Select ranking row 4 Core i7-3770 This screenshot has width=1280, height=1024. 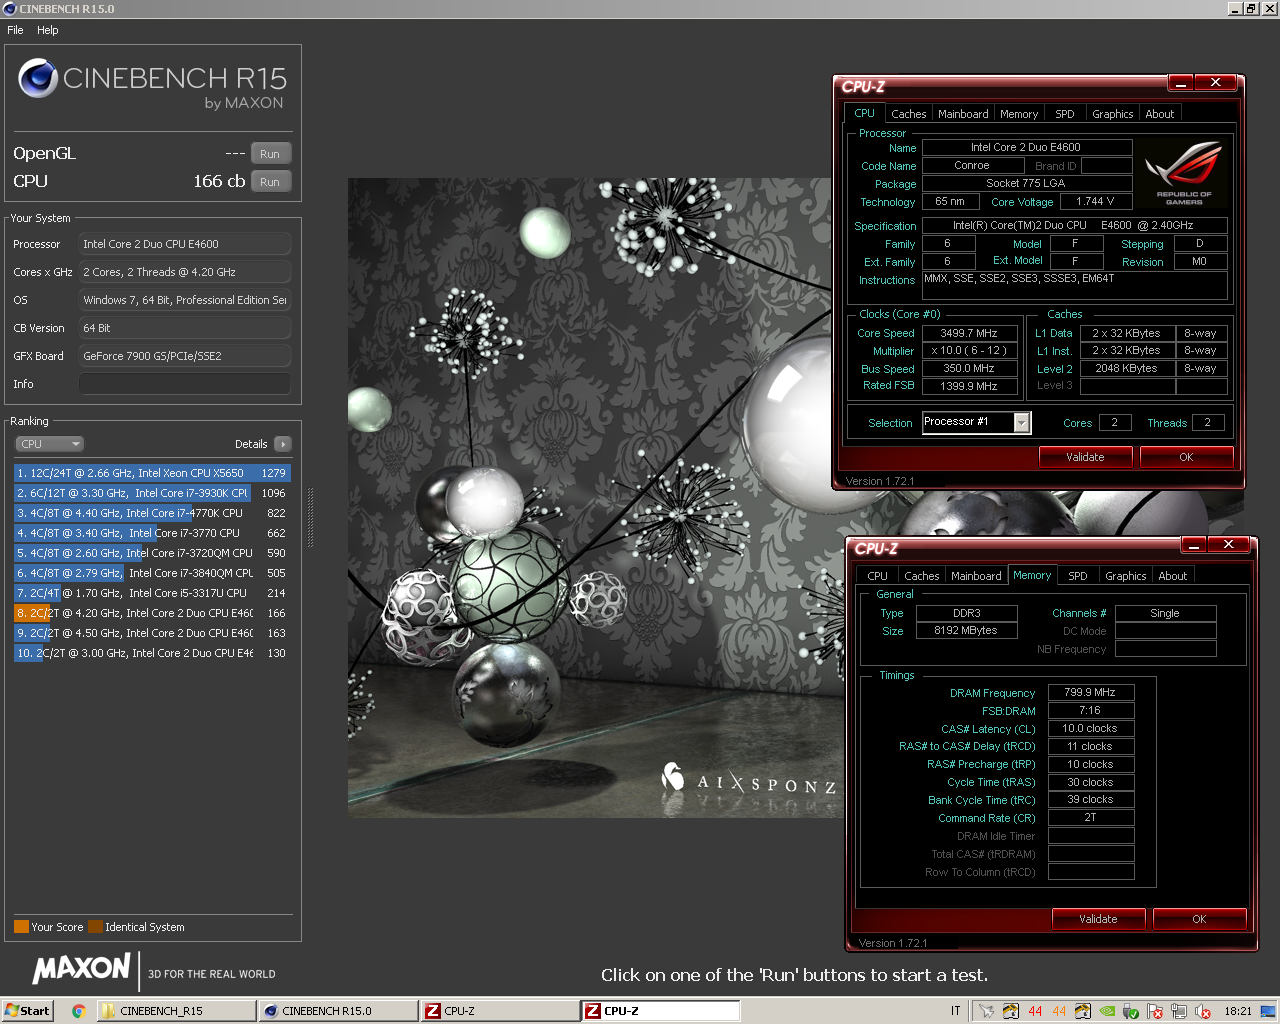coord(152,533)
